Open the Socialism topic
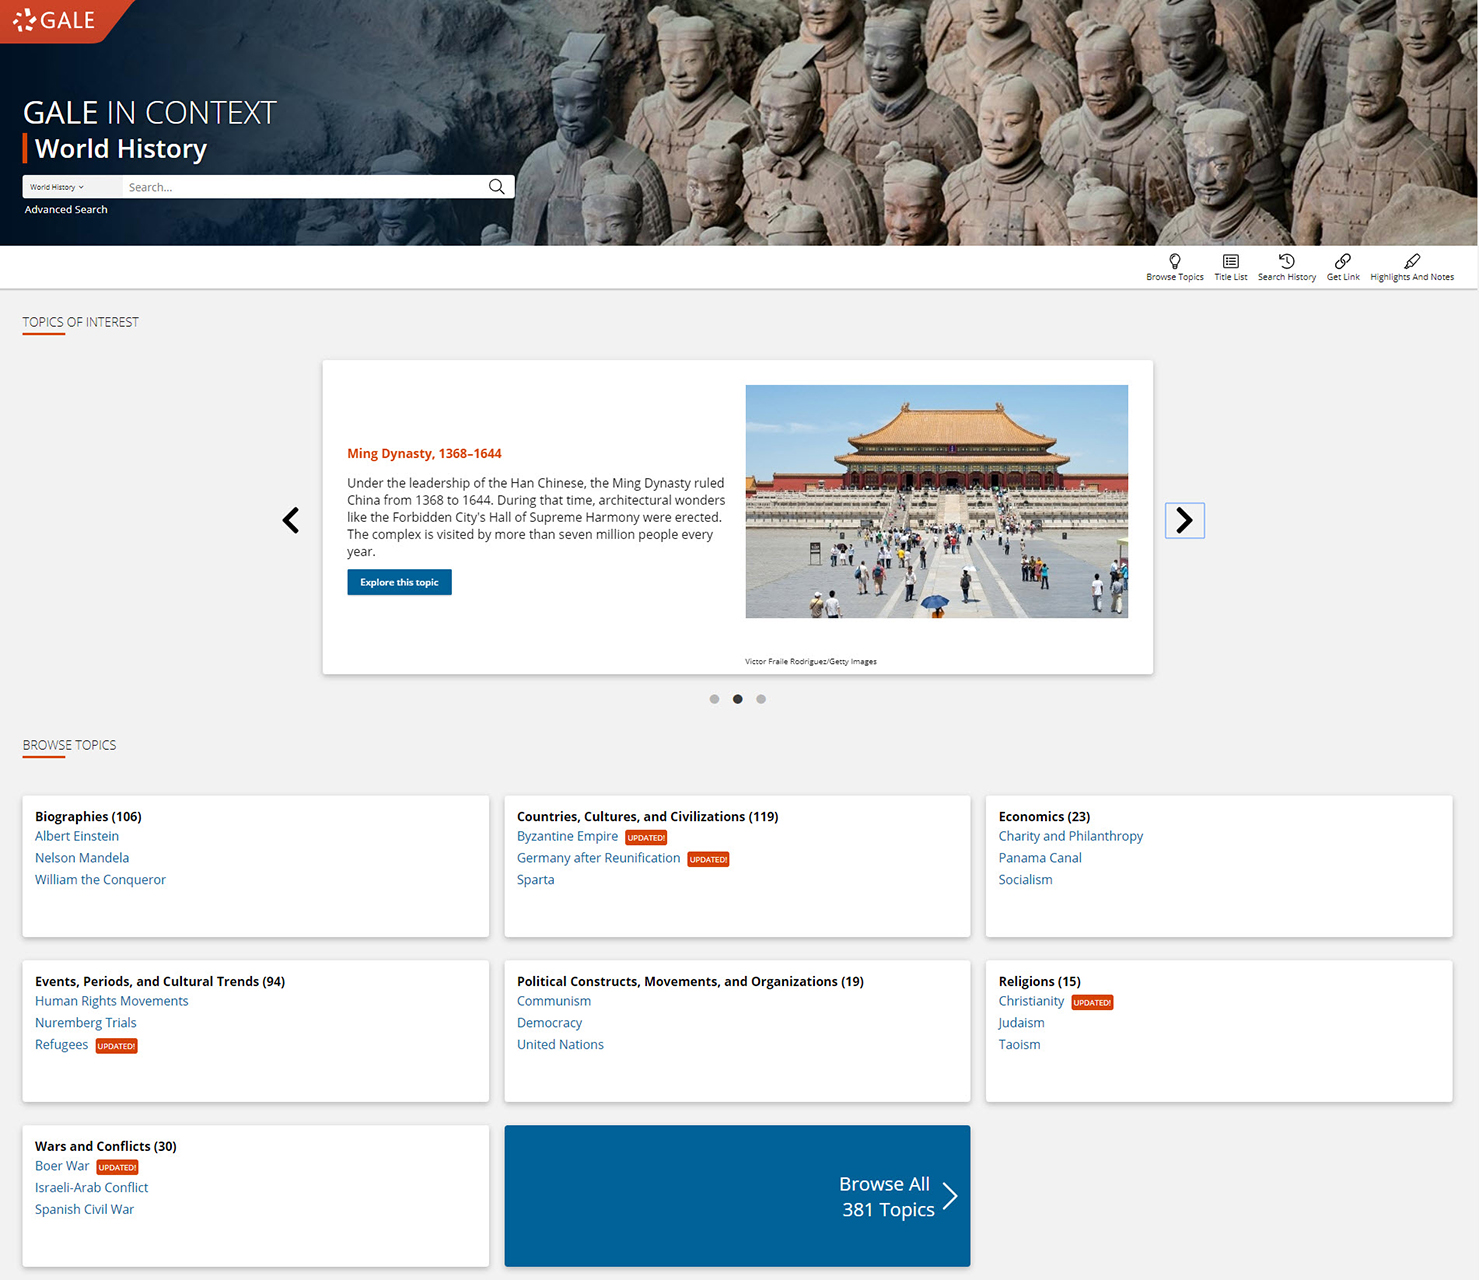Viewport: 1479px width, 1280px height. (1025, 880)
